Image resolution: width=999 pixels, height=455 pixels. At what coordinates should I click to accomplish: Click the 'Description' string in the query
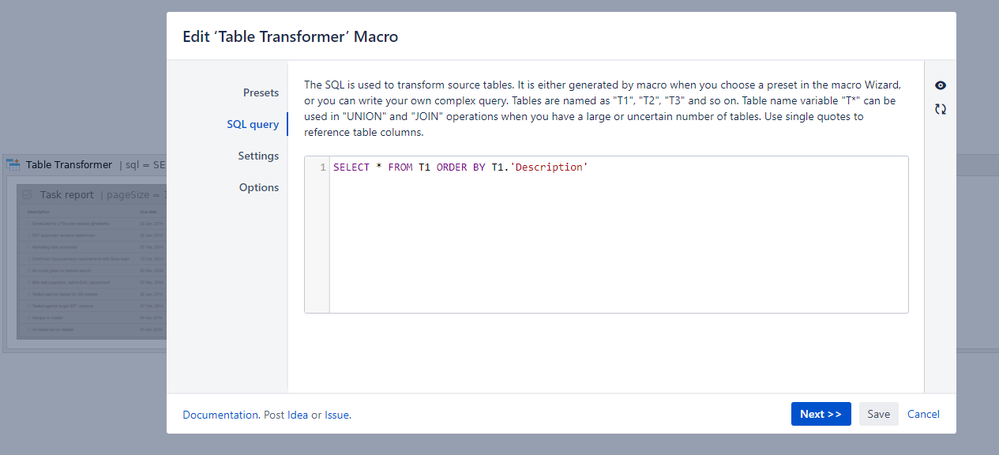[547, 168]
